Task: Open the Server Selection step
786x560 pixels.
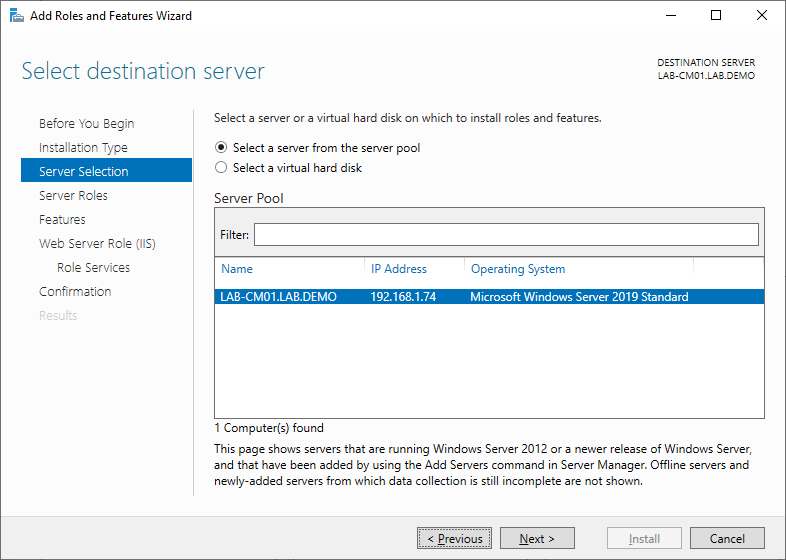Action: pos(84,172)
